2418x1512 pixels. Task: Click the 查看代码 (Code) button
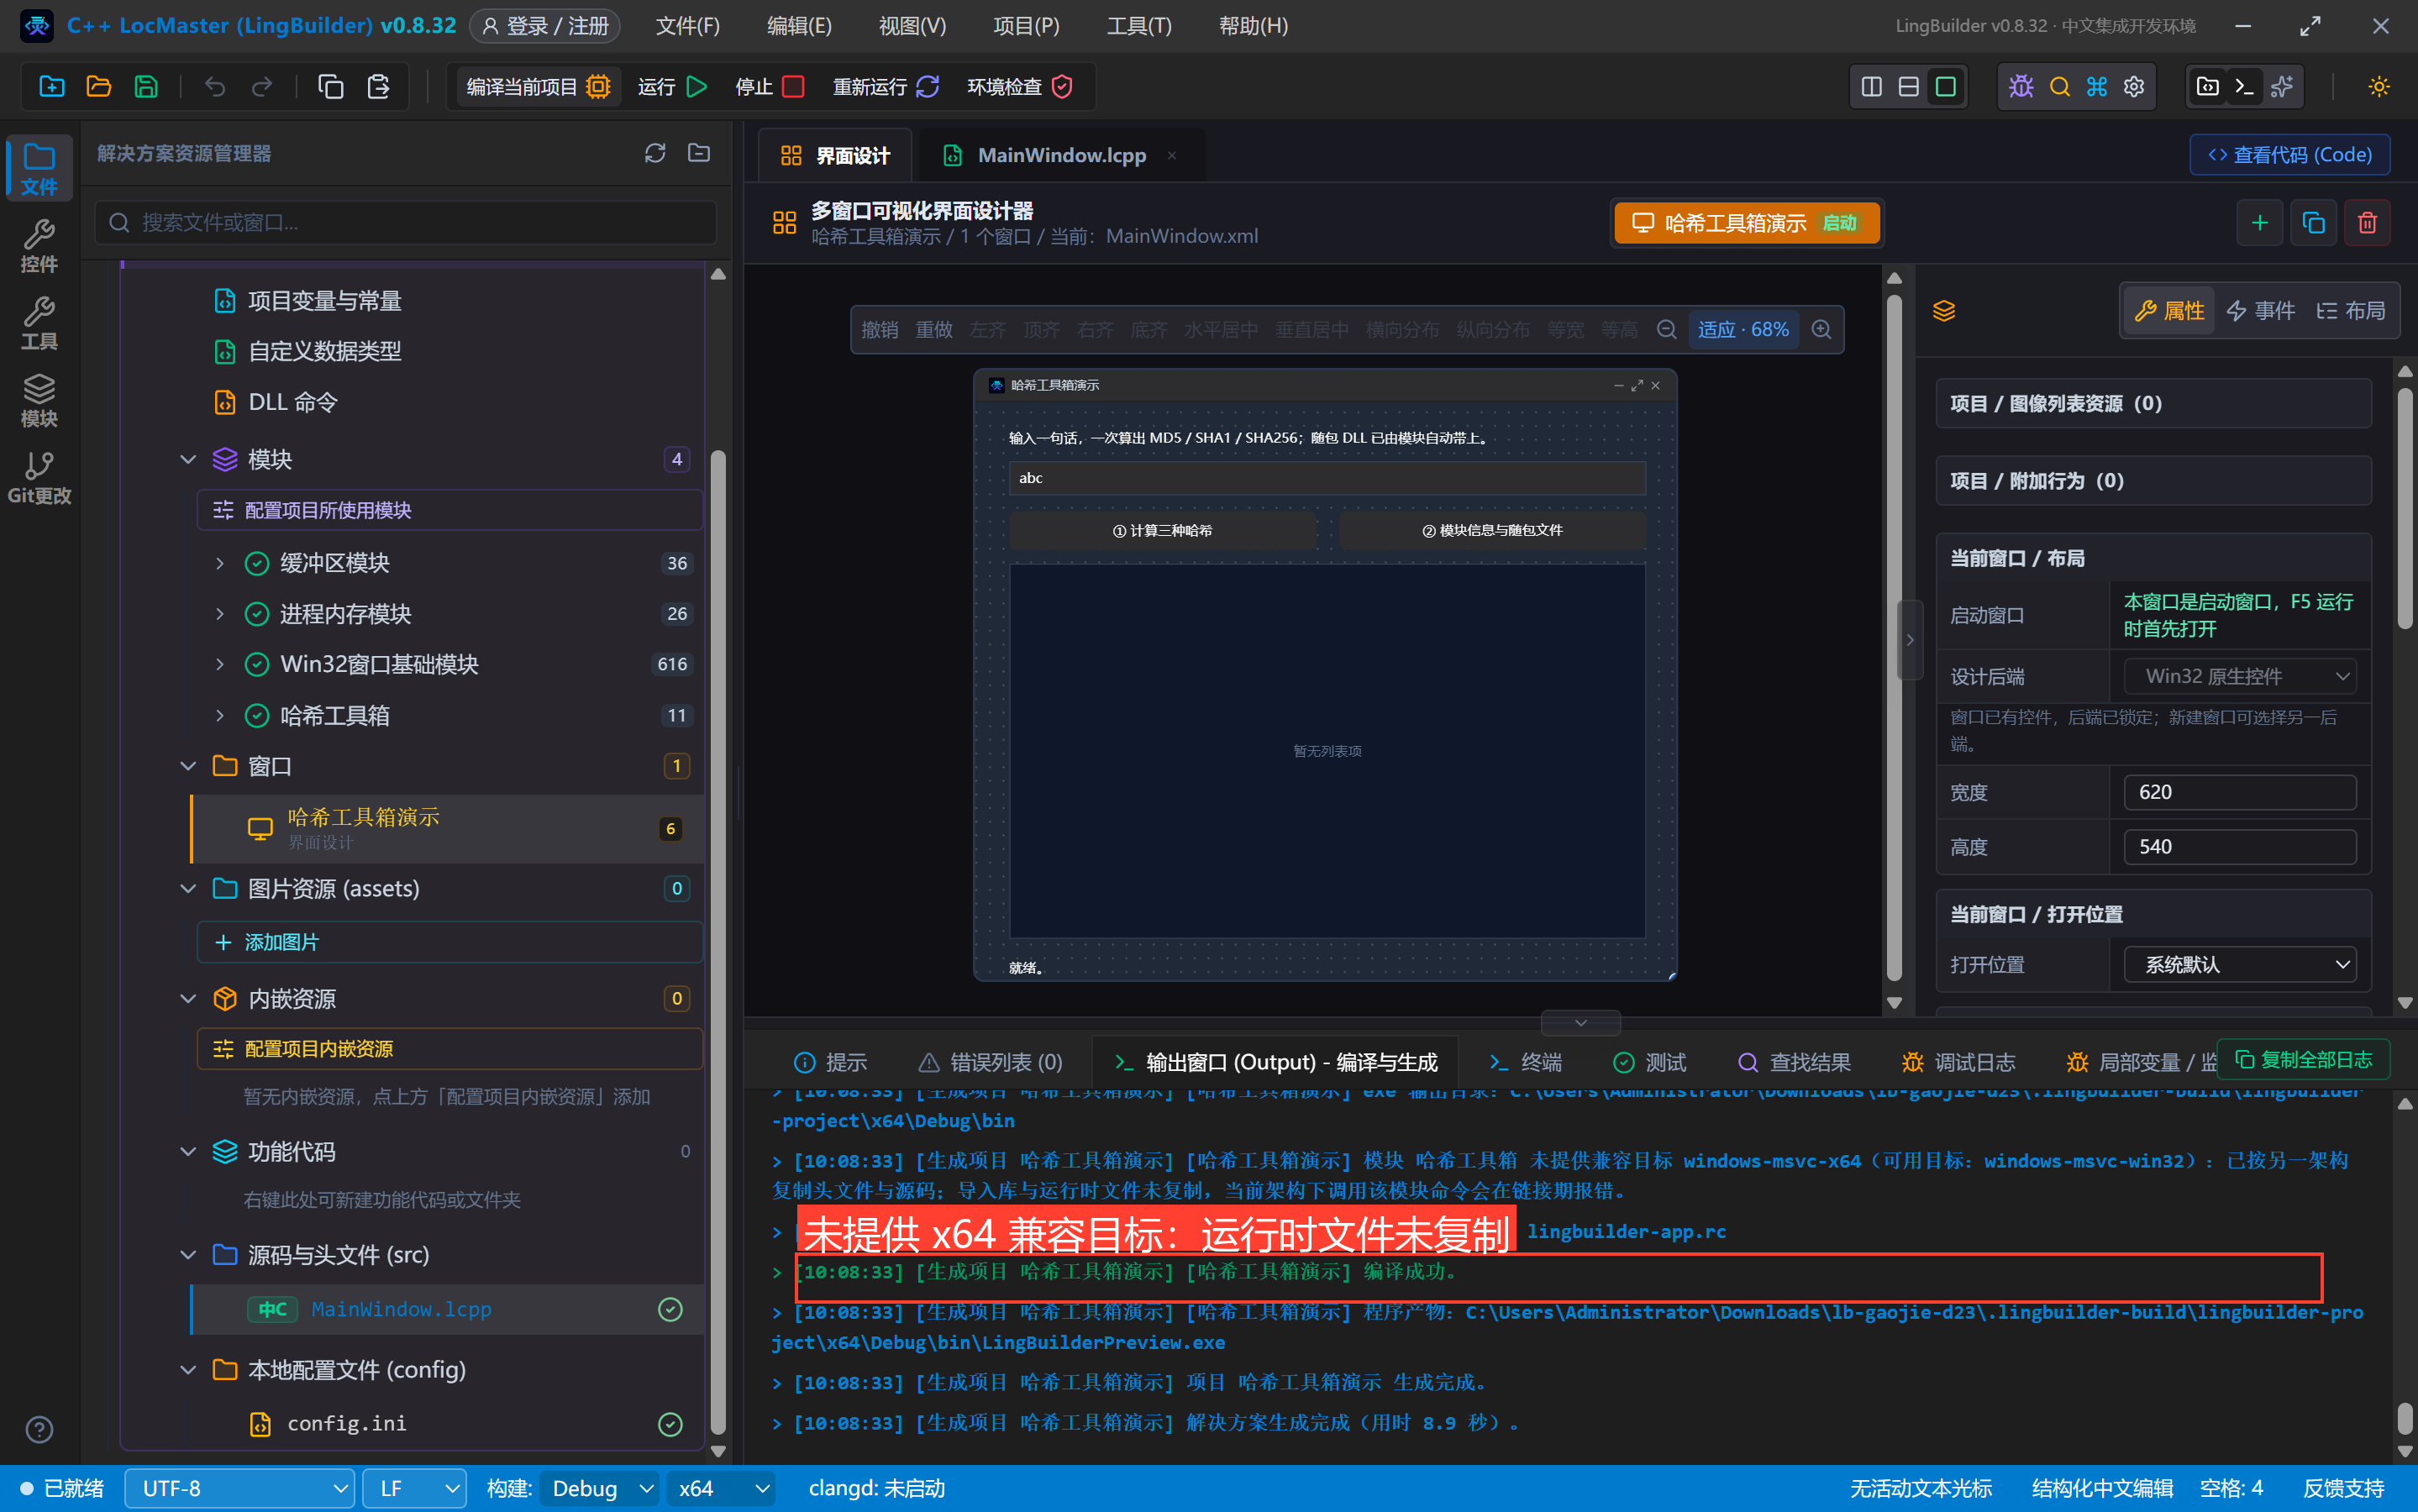coord(2290,154)
